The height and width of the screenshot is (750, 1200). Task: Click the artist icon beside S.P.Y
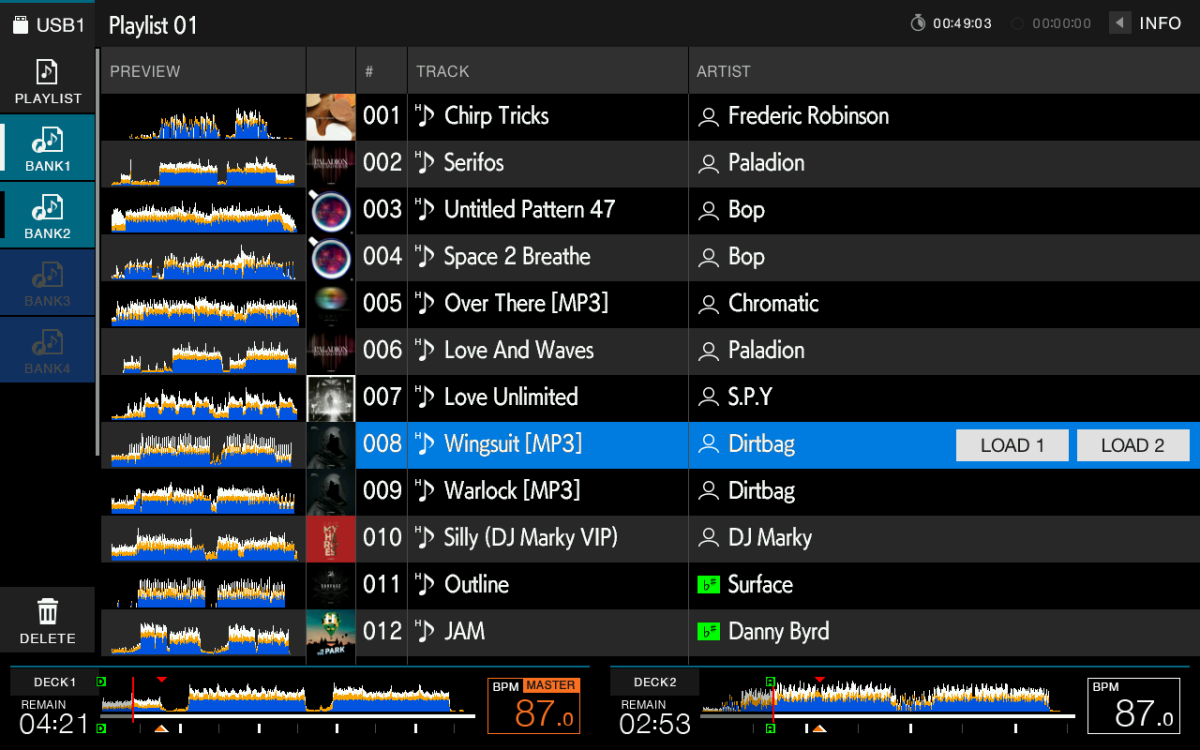[708, 398]
